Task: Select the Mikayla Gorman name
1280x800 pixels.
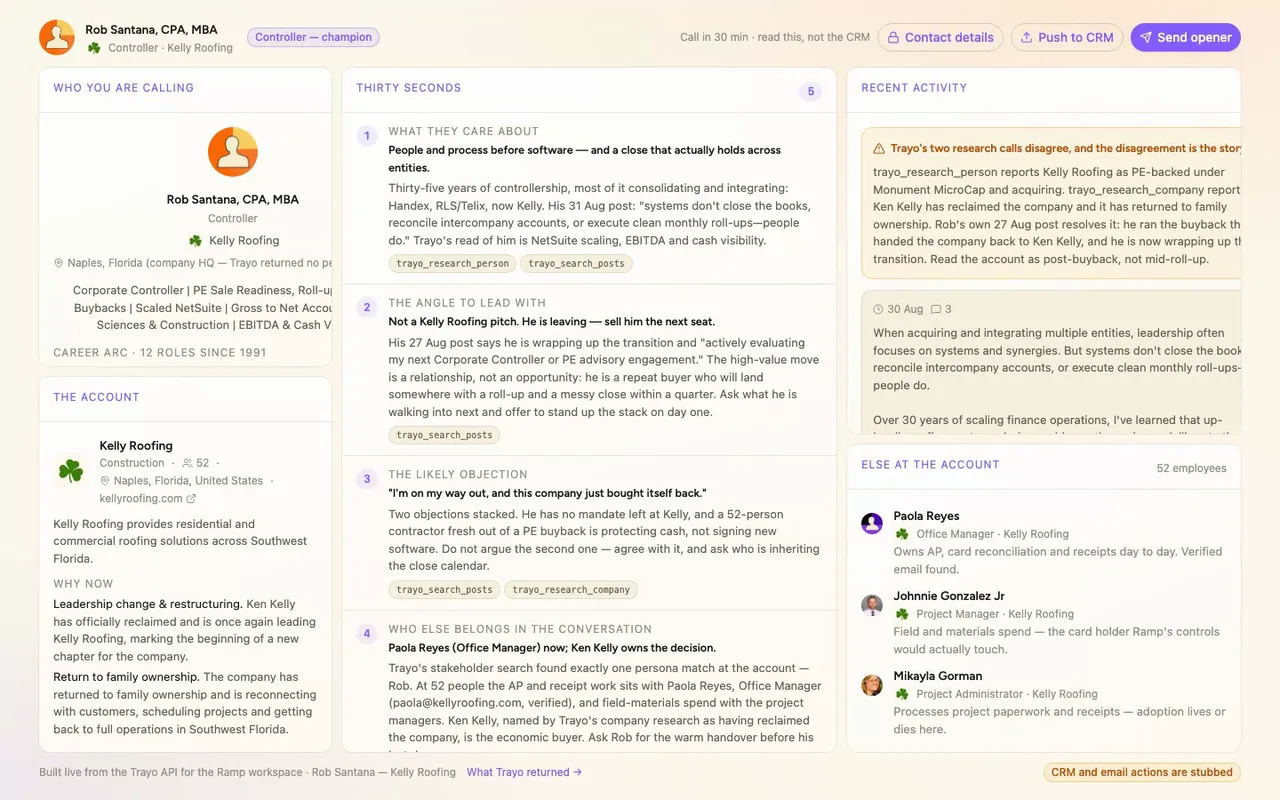Action: click(x=938, y=676)
